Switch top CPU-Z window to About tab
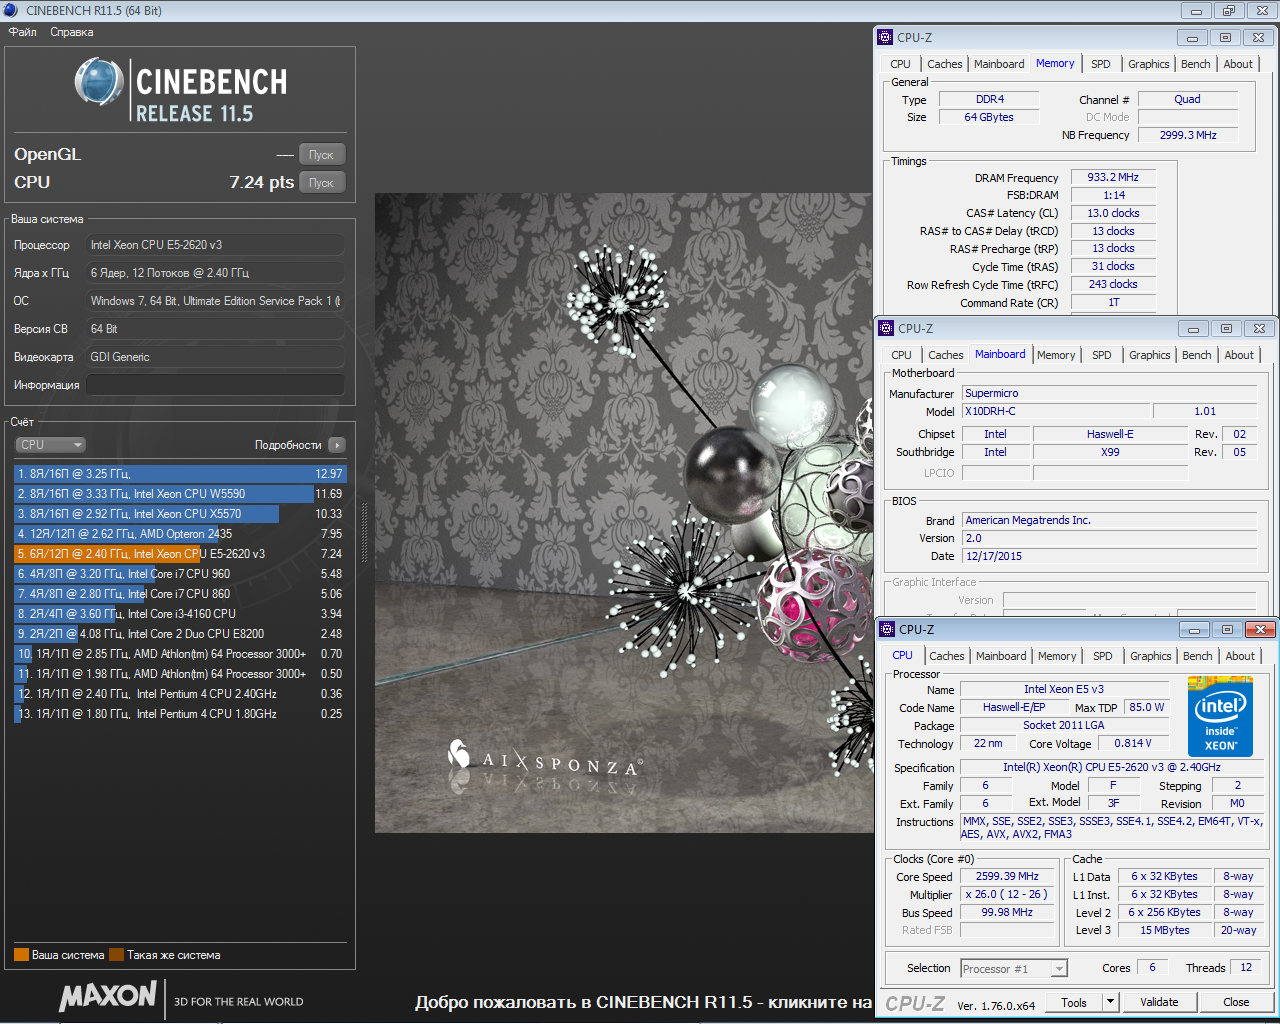 coord(1238,64)
